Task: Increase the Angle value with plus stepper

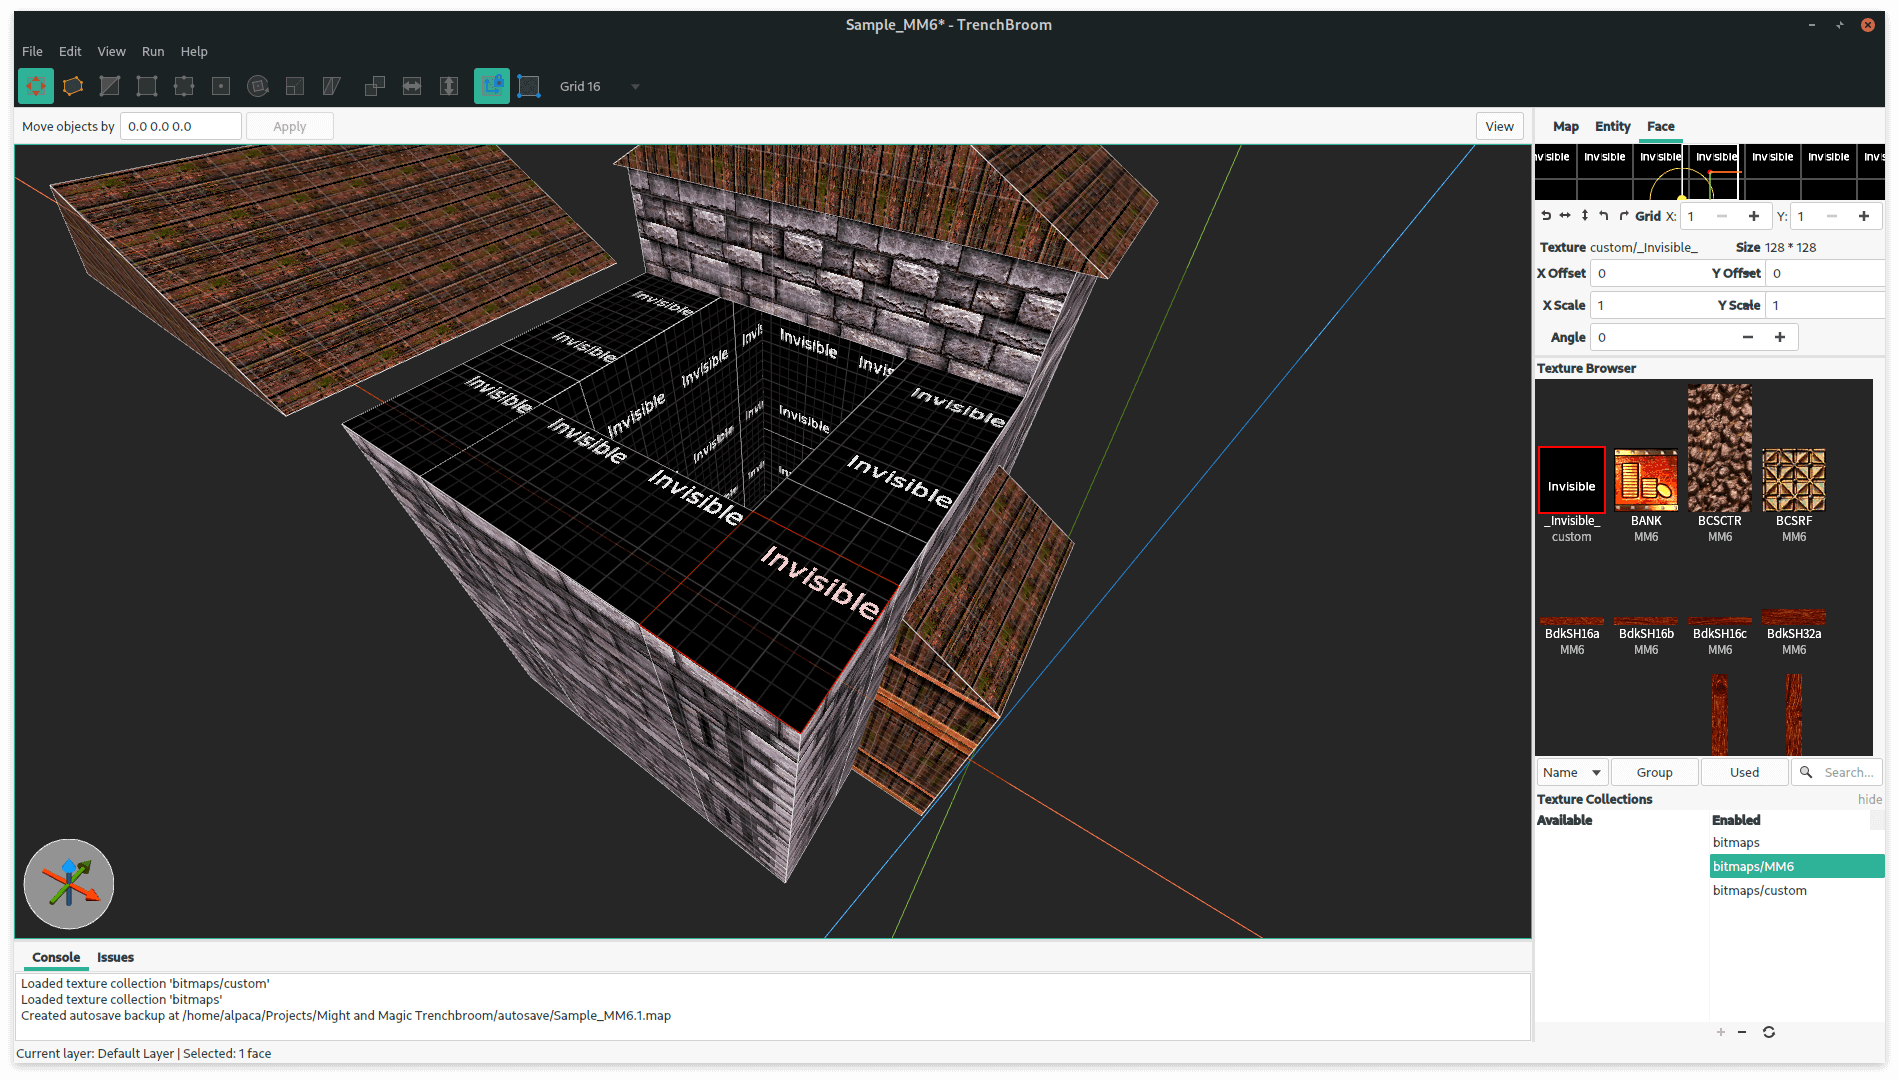Action: click(x=1780, y=337)
